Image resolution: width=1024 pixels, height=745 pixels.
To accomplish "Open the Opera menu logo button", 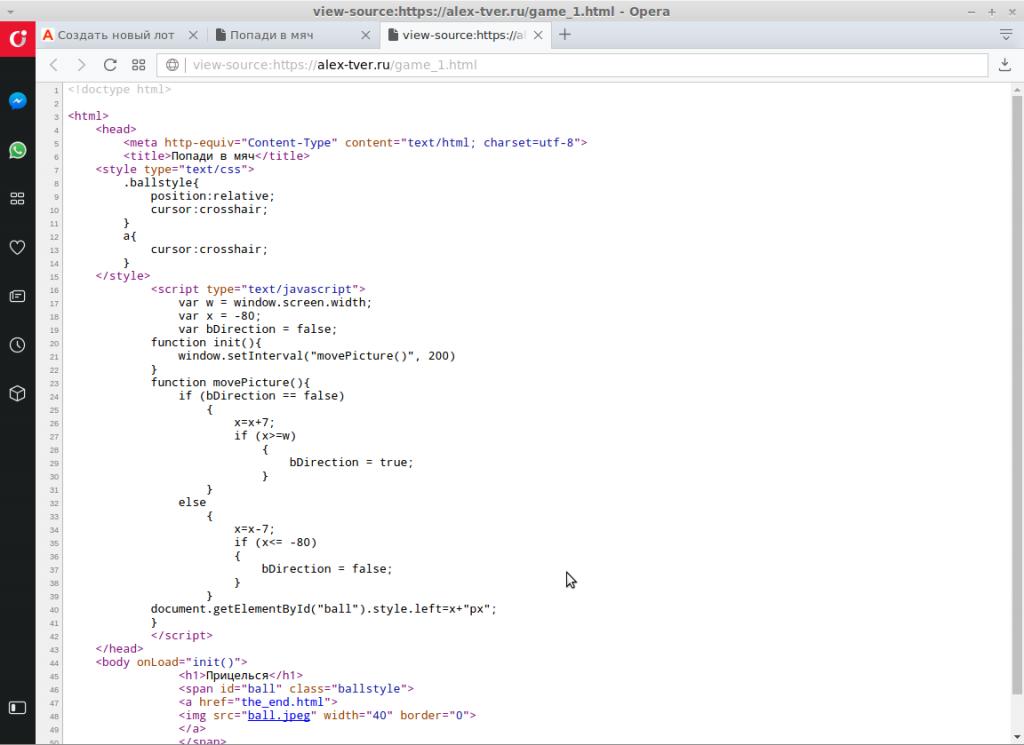I will click(x=18, y=39).
